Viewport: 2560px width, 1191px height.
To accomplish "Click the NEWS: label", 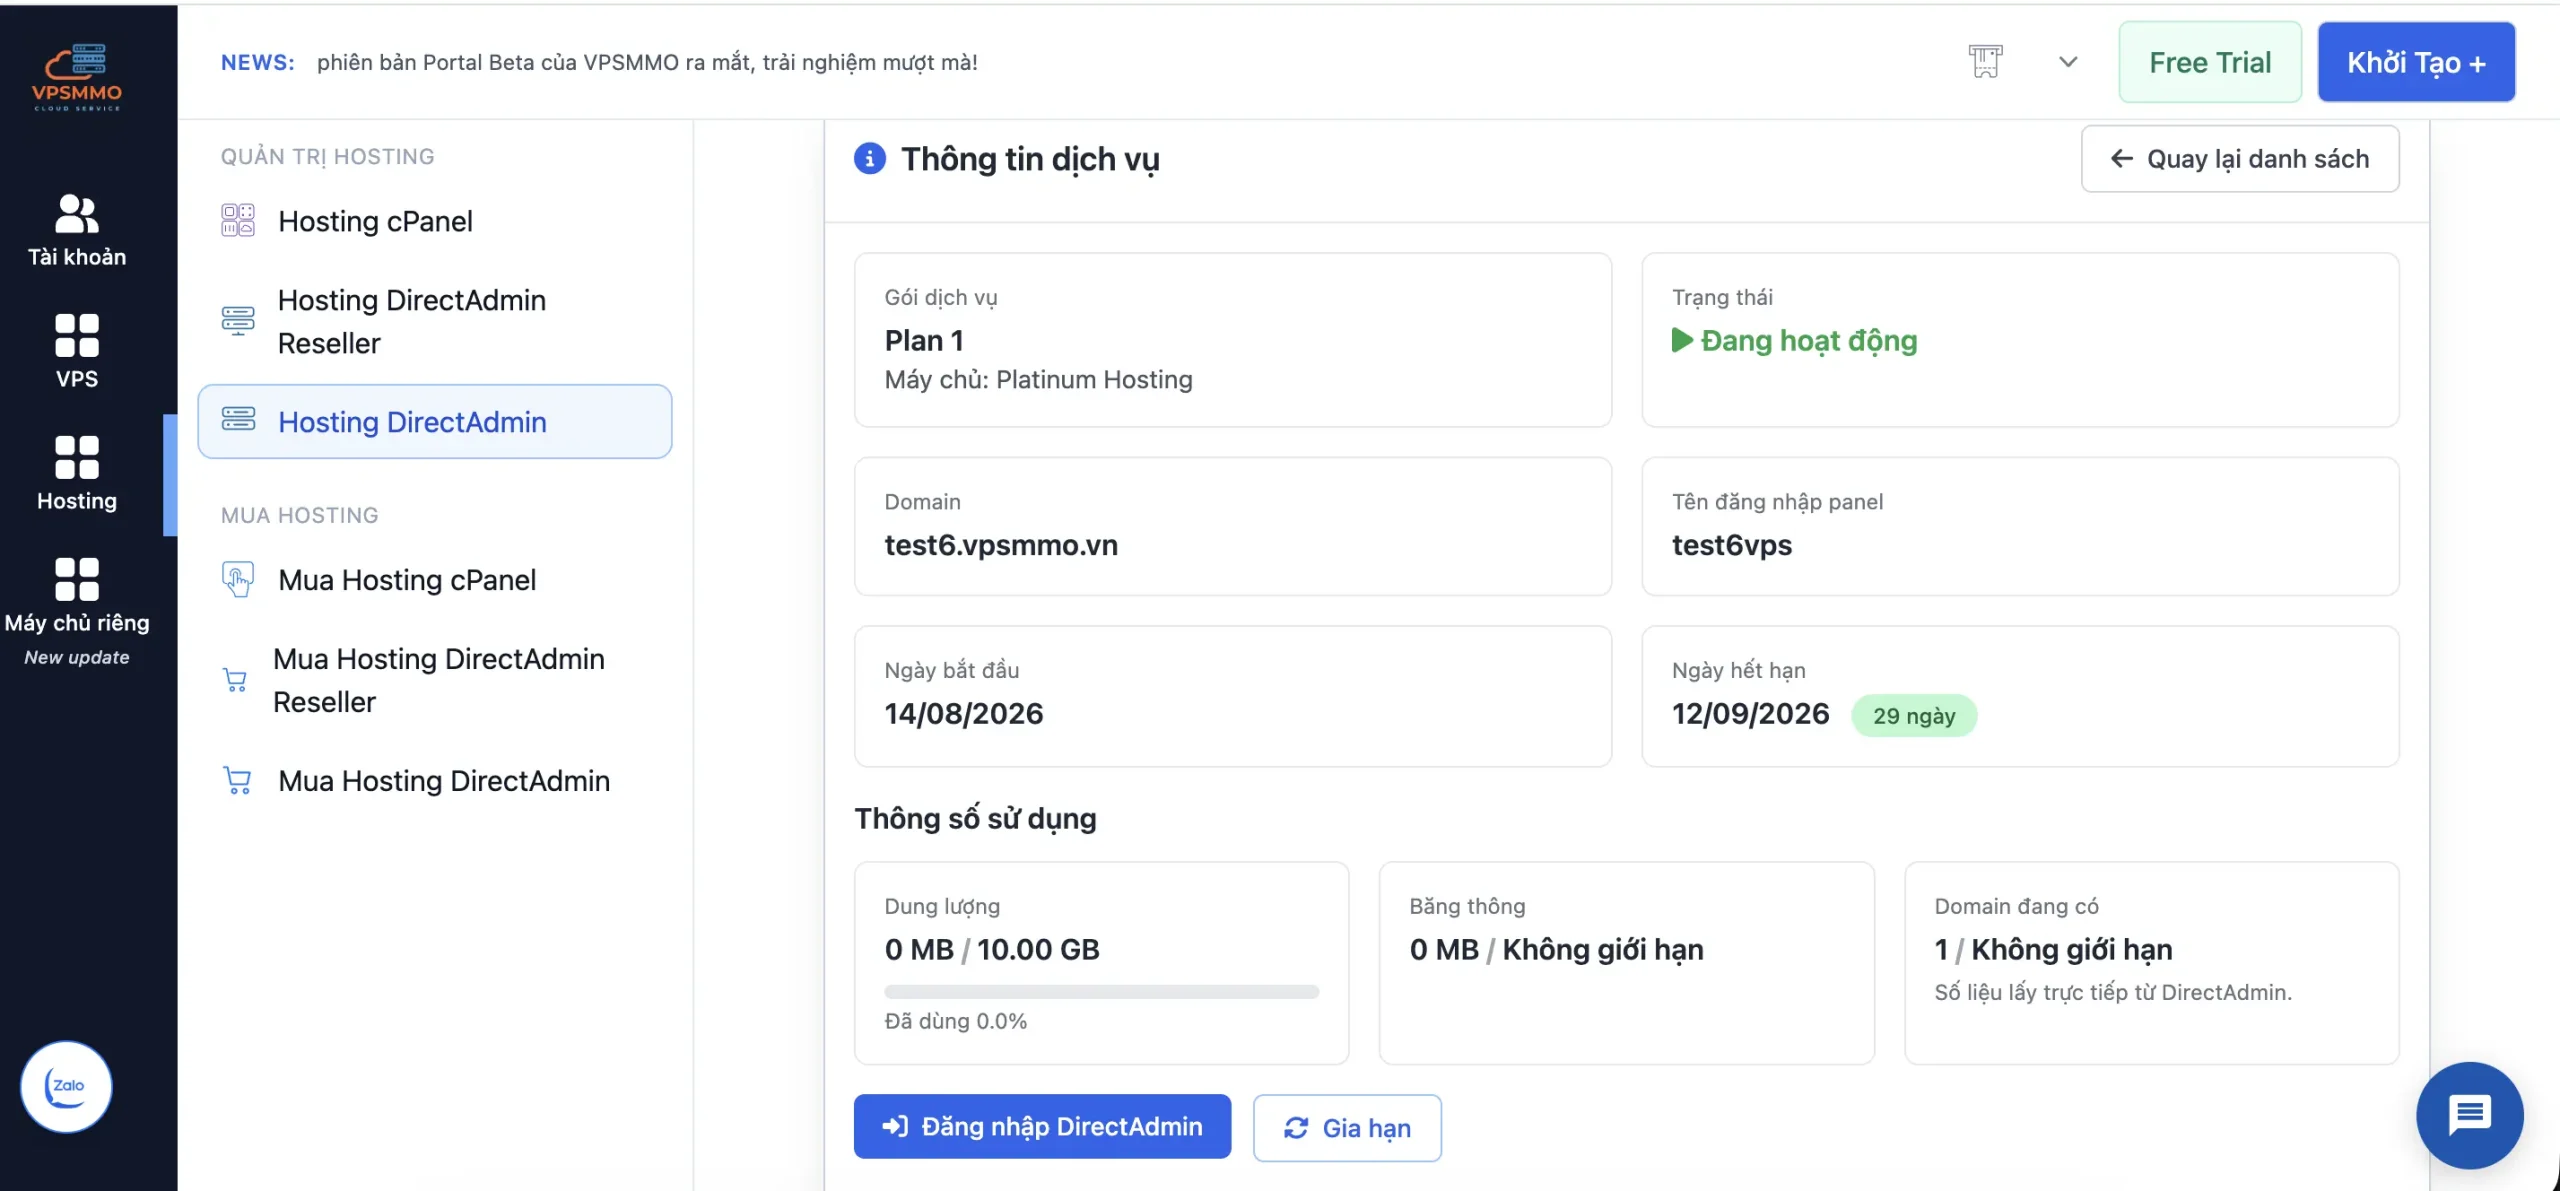I will [x=258, y=62].
